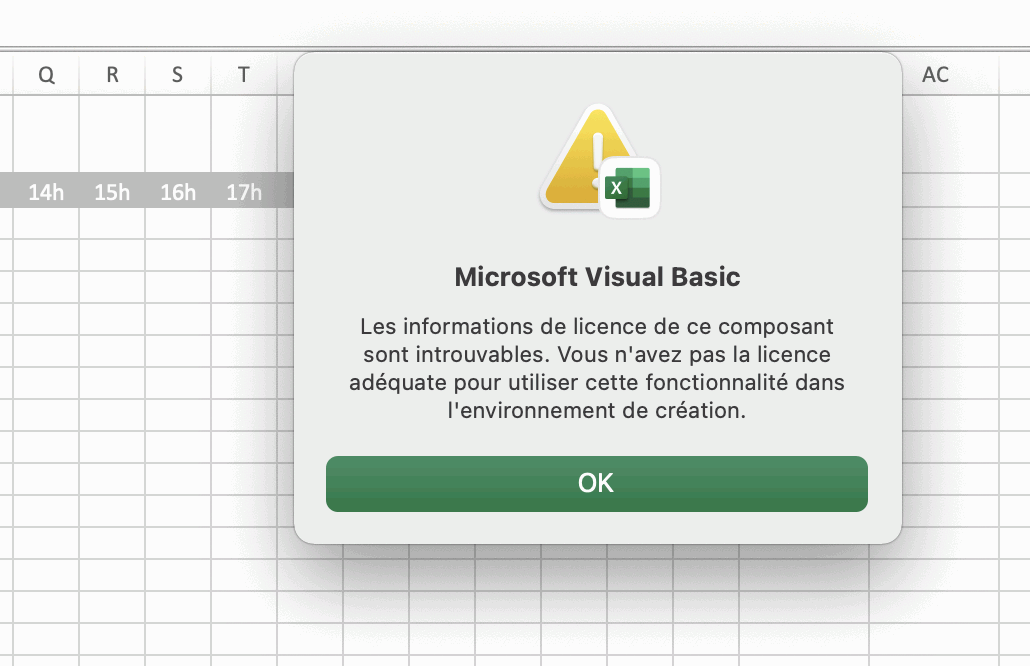Click OK to dismiss the dialog
The height and width of the screenshot is (666, 1030).
point(596,484)
